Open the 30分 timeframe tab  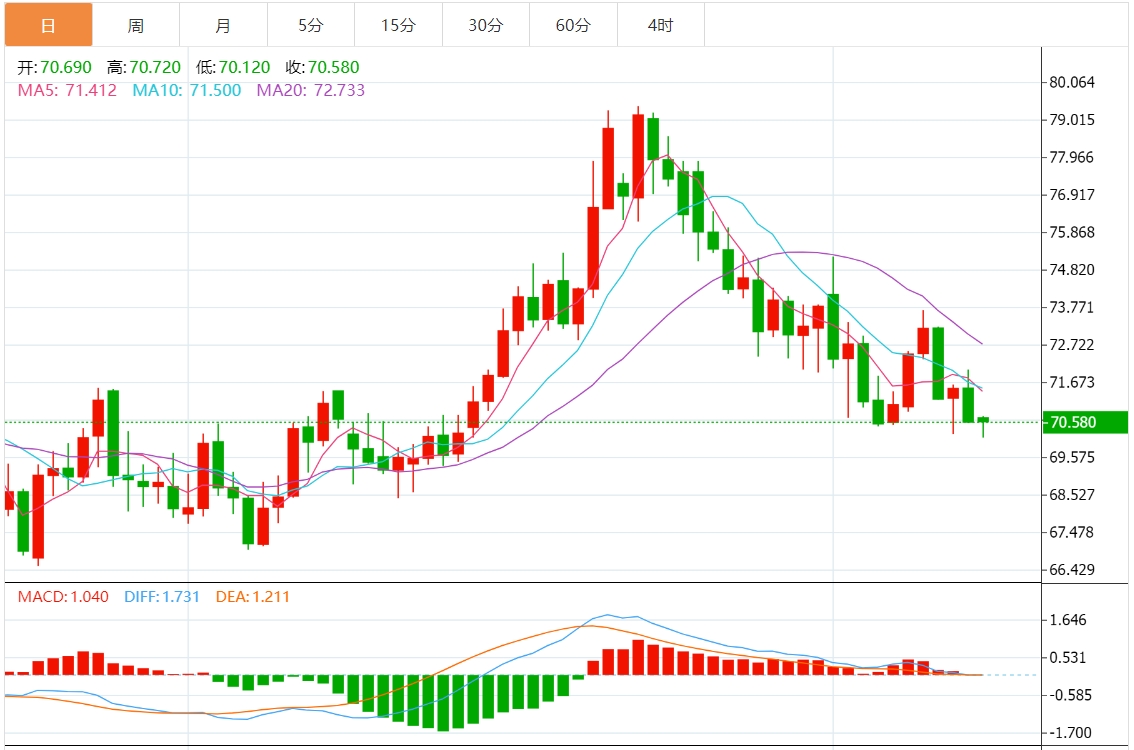[x=486, y=25]
